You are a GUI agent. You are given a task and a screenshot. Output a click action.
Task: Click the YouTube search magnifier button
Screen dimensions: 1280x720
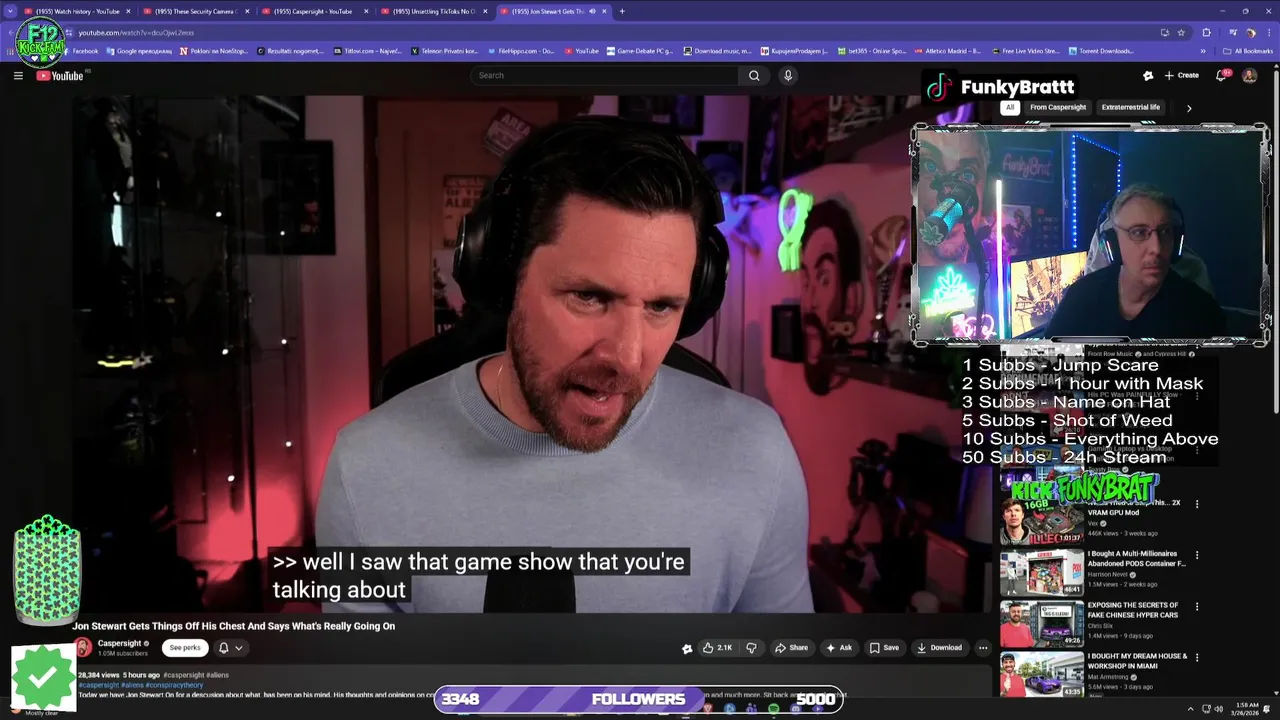pos(754,75)
